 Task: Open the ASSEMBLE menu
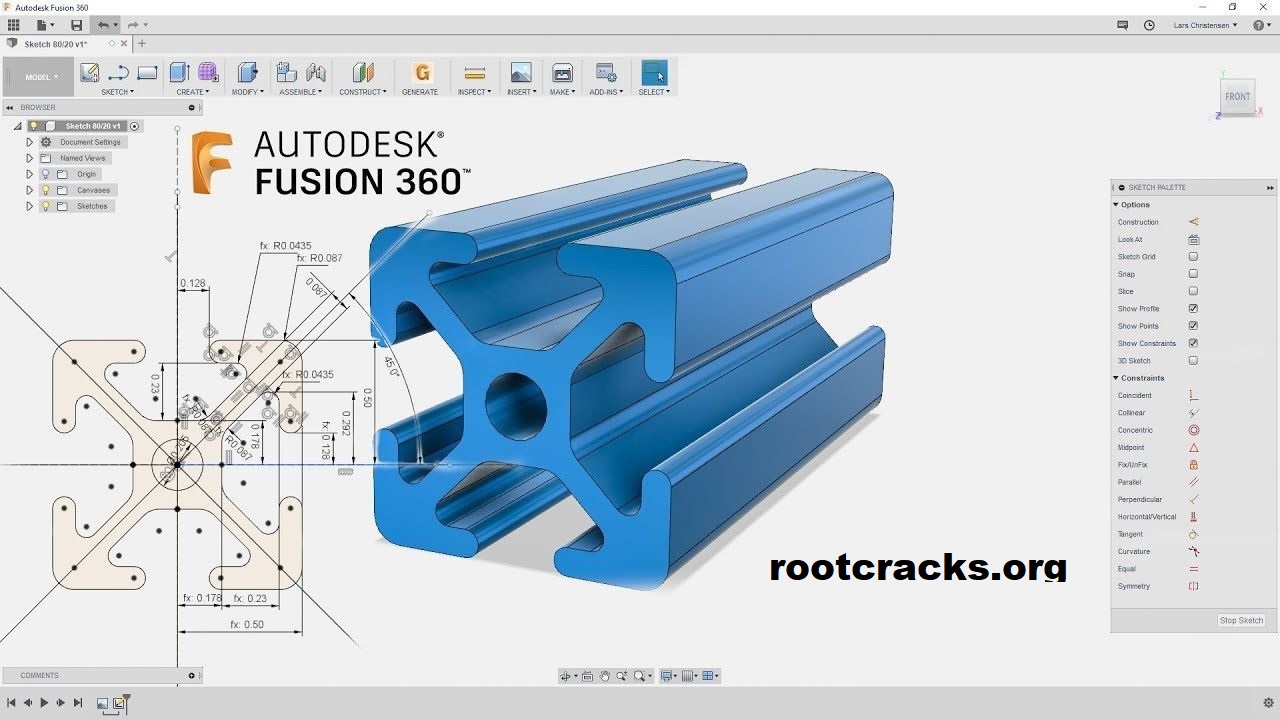coord(301,92)
